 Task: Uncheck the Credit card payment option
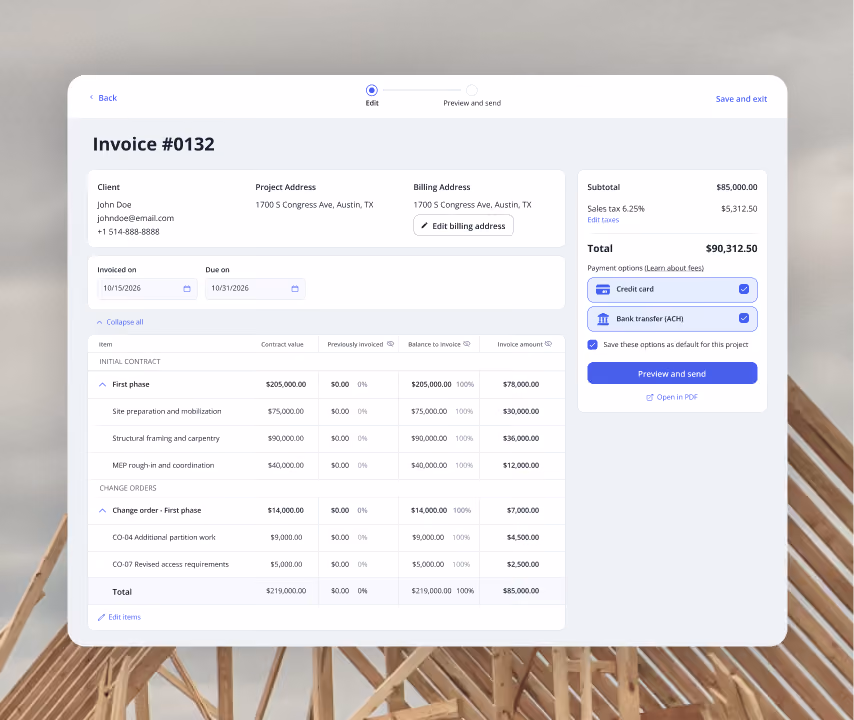[743, 289]
